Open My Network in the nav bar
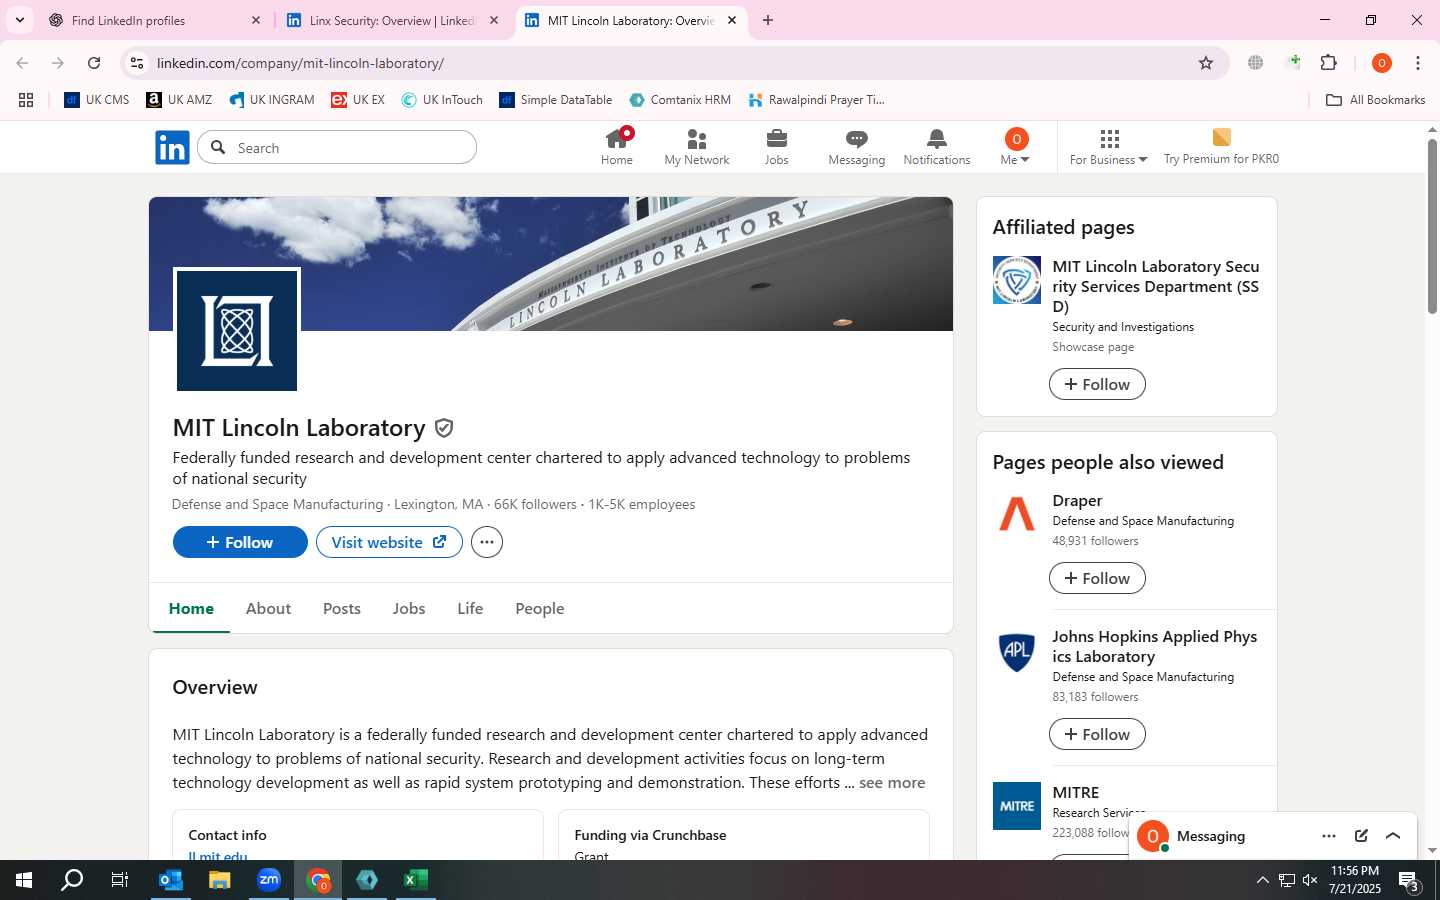This screenshot has height=900, width=1440. coord(697,147)
